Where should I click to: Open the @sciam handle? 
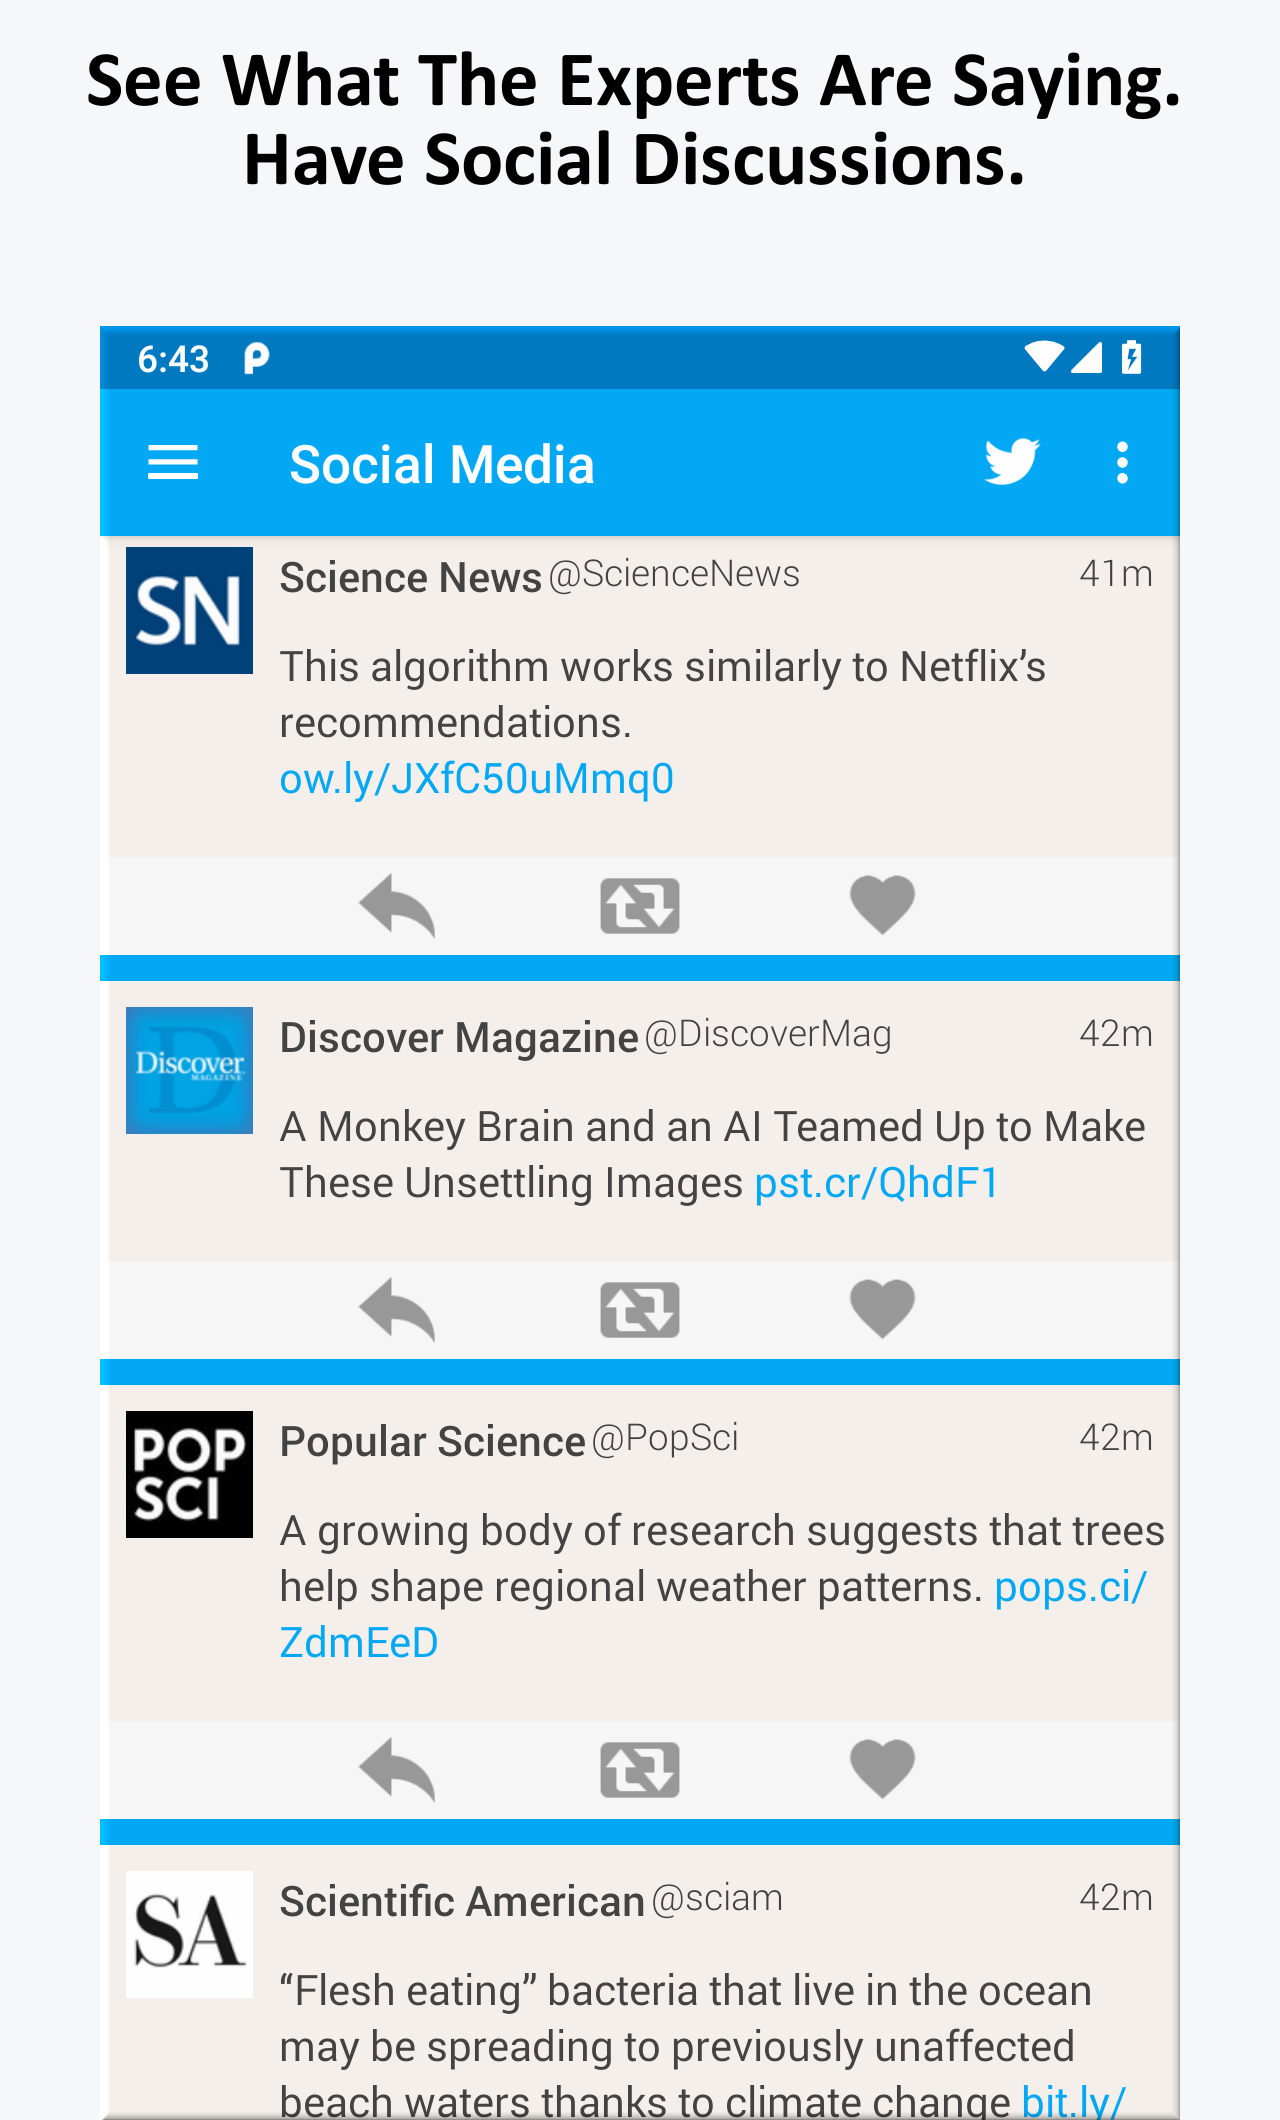(x=717, y=1898)
